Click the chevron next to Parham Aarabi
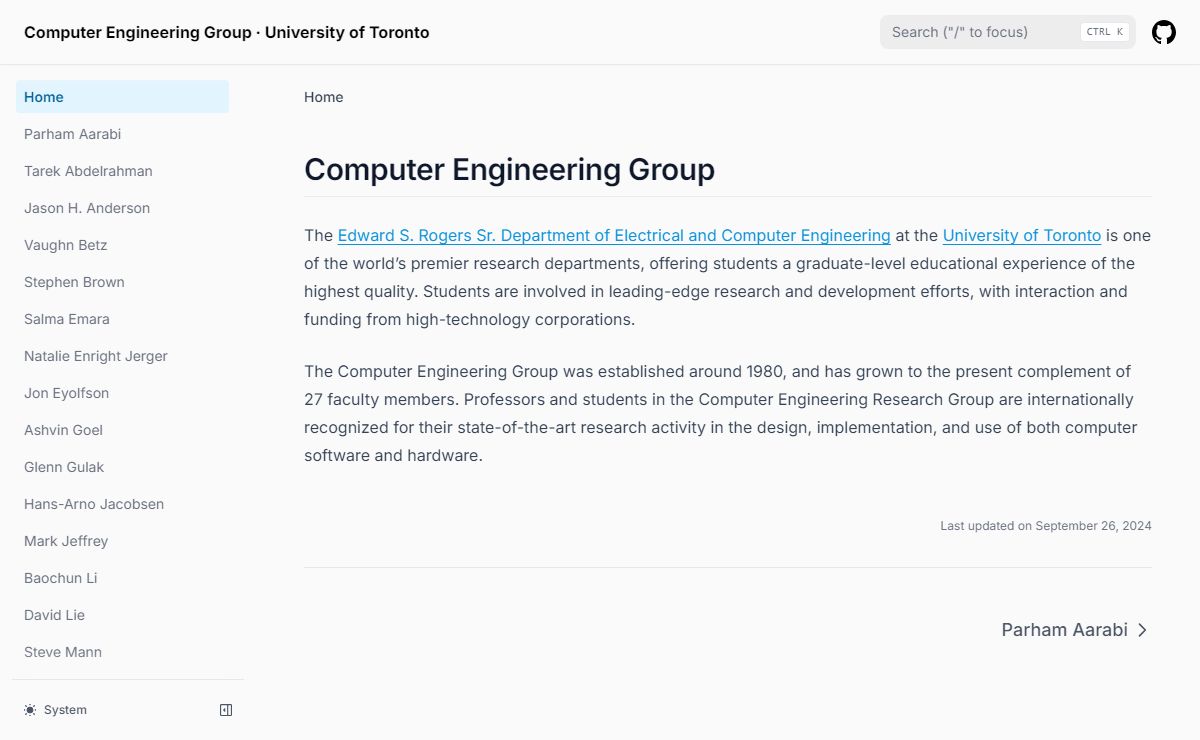Screen dimensions: 1200x740 pyautogui.click(x=1143, y=630)
